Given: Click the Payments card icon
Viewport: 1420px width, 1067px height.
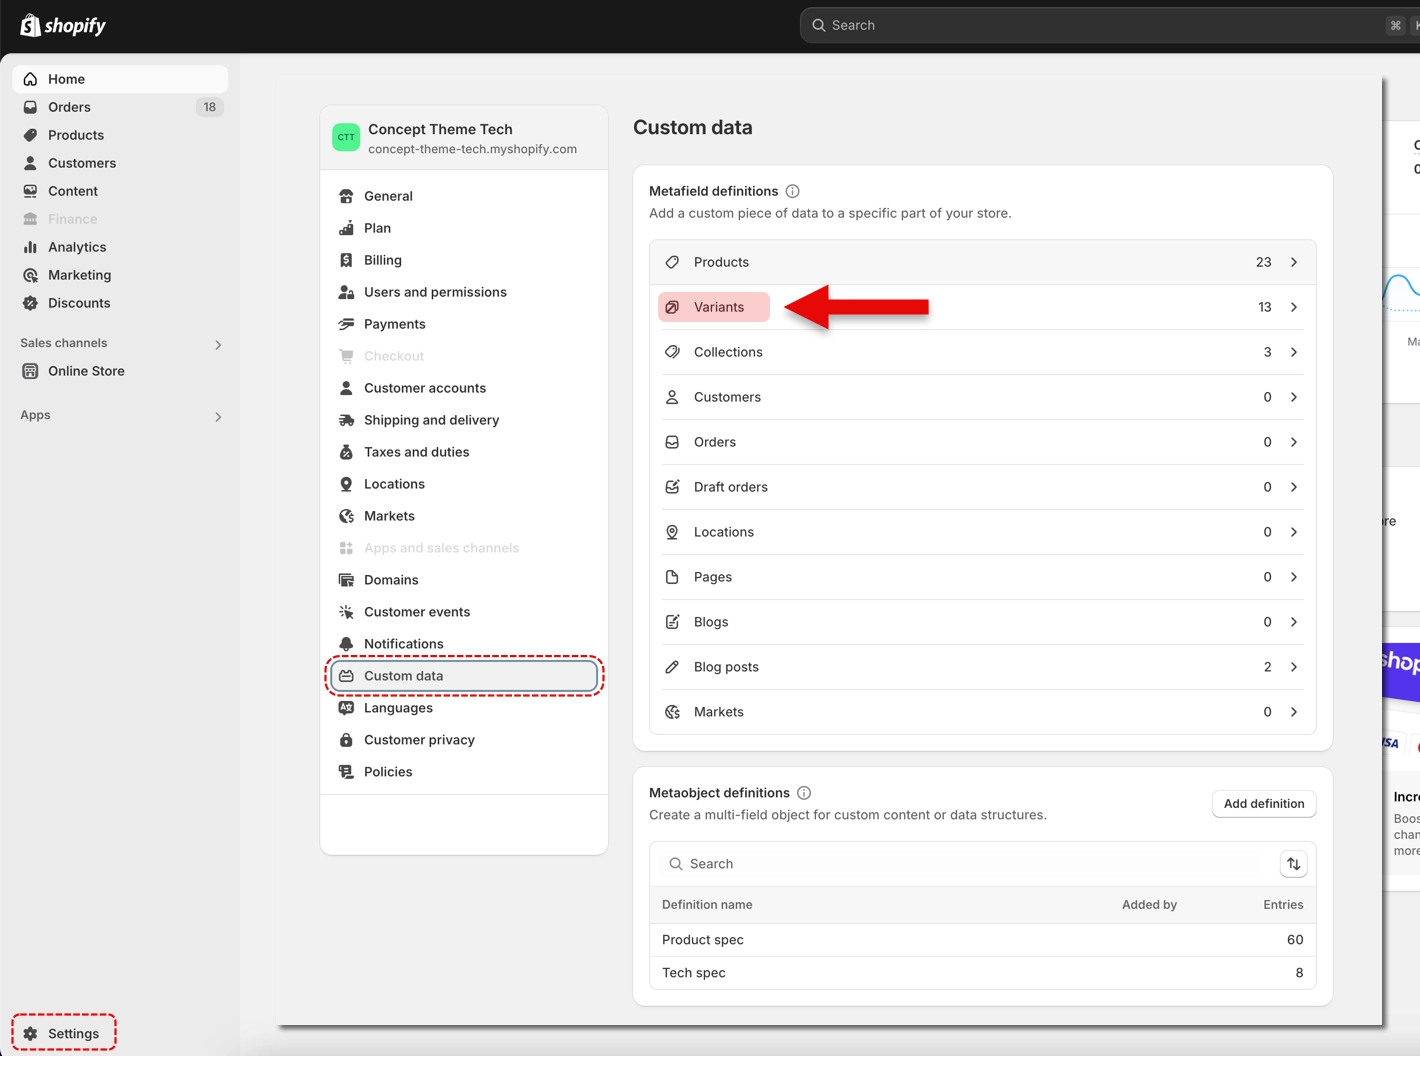Looking at the screenshot, I should 346,324.
